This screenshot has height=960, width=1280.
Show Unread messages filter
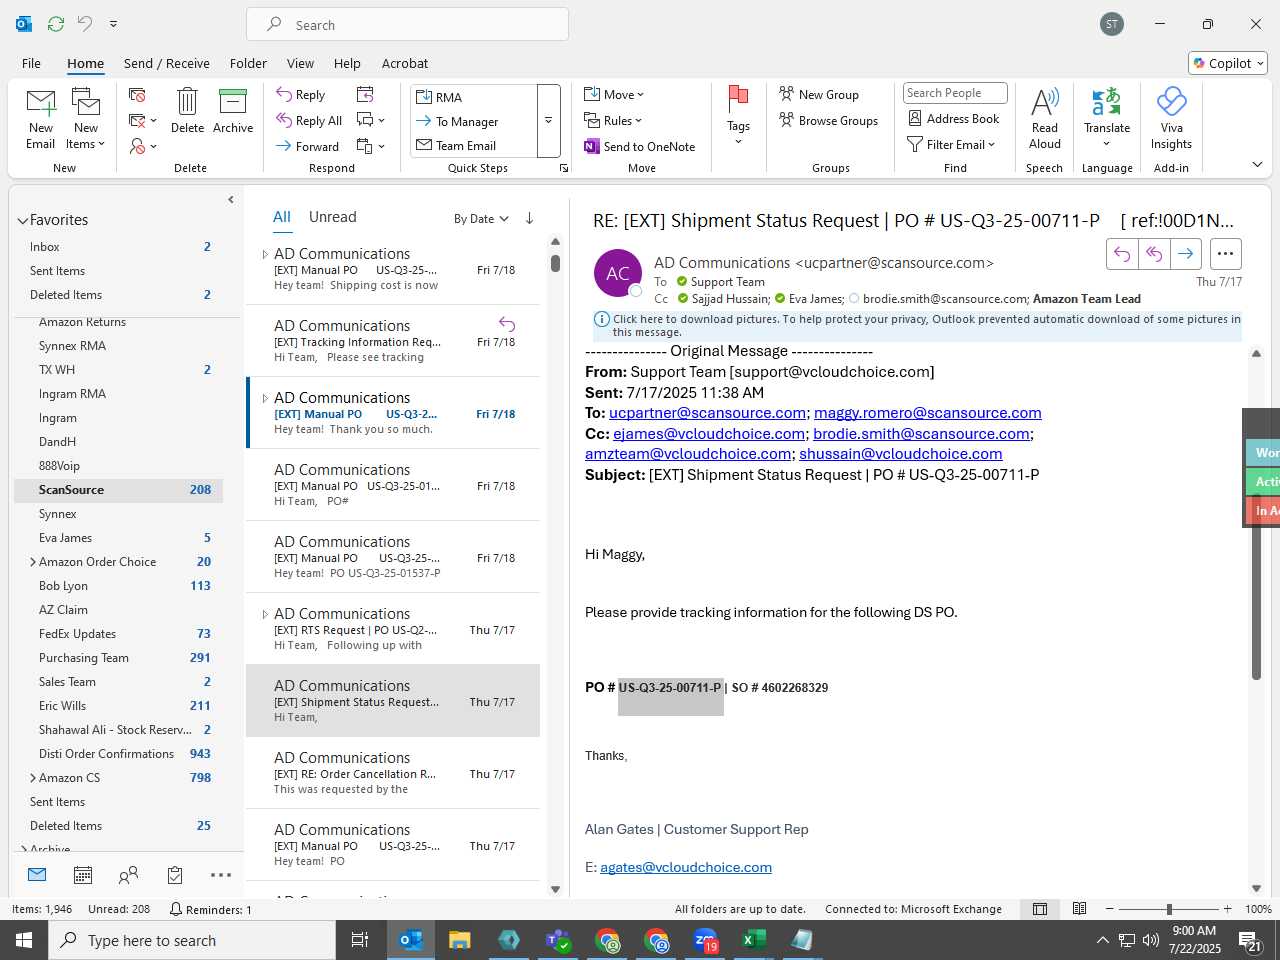point(332,217)
